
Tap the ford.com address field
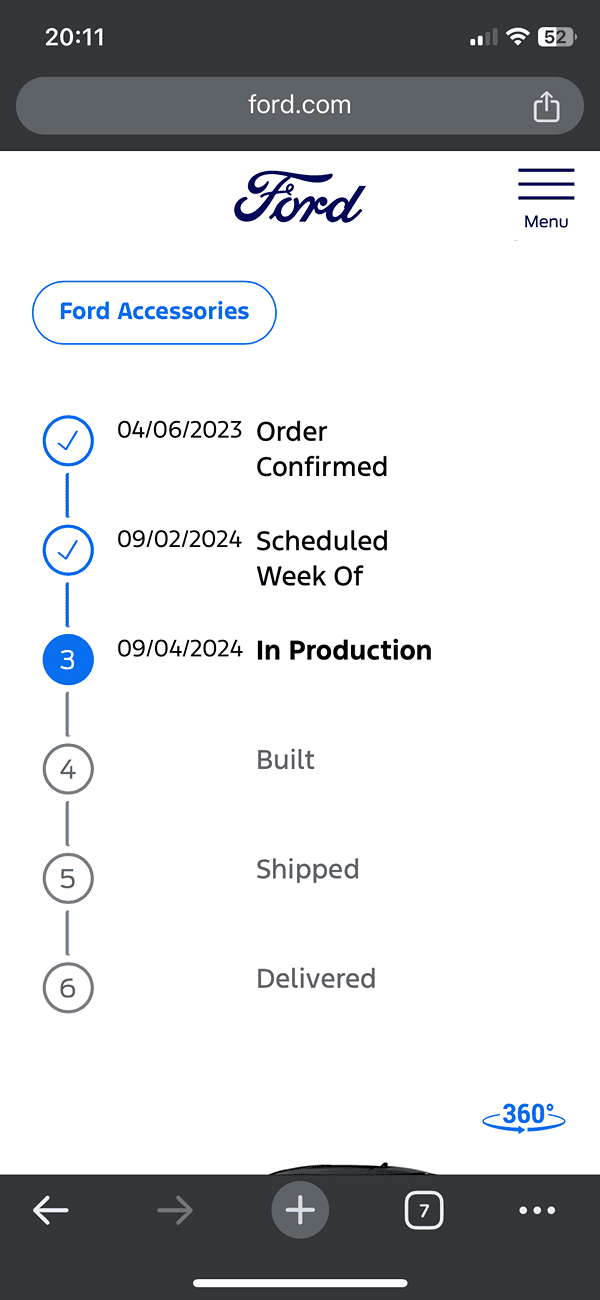[x=300, y=105]
